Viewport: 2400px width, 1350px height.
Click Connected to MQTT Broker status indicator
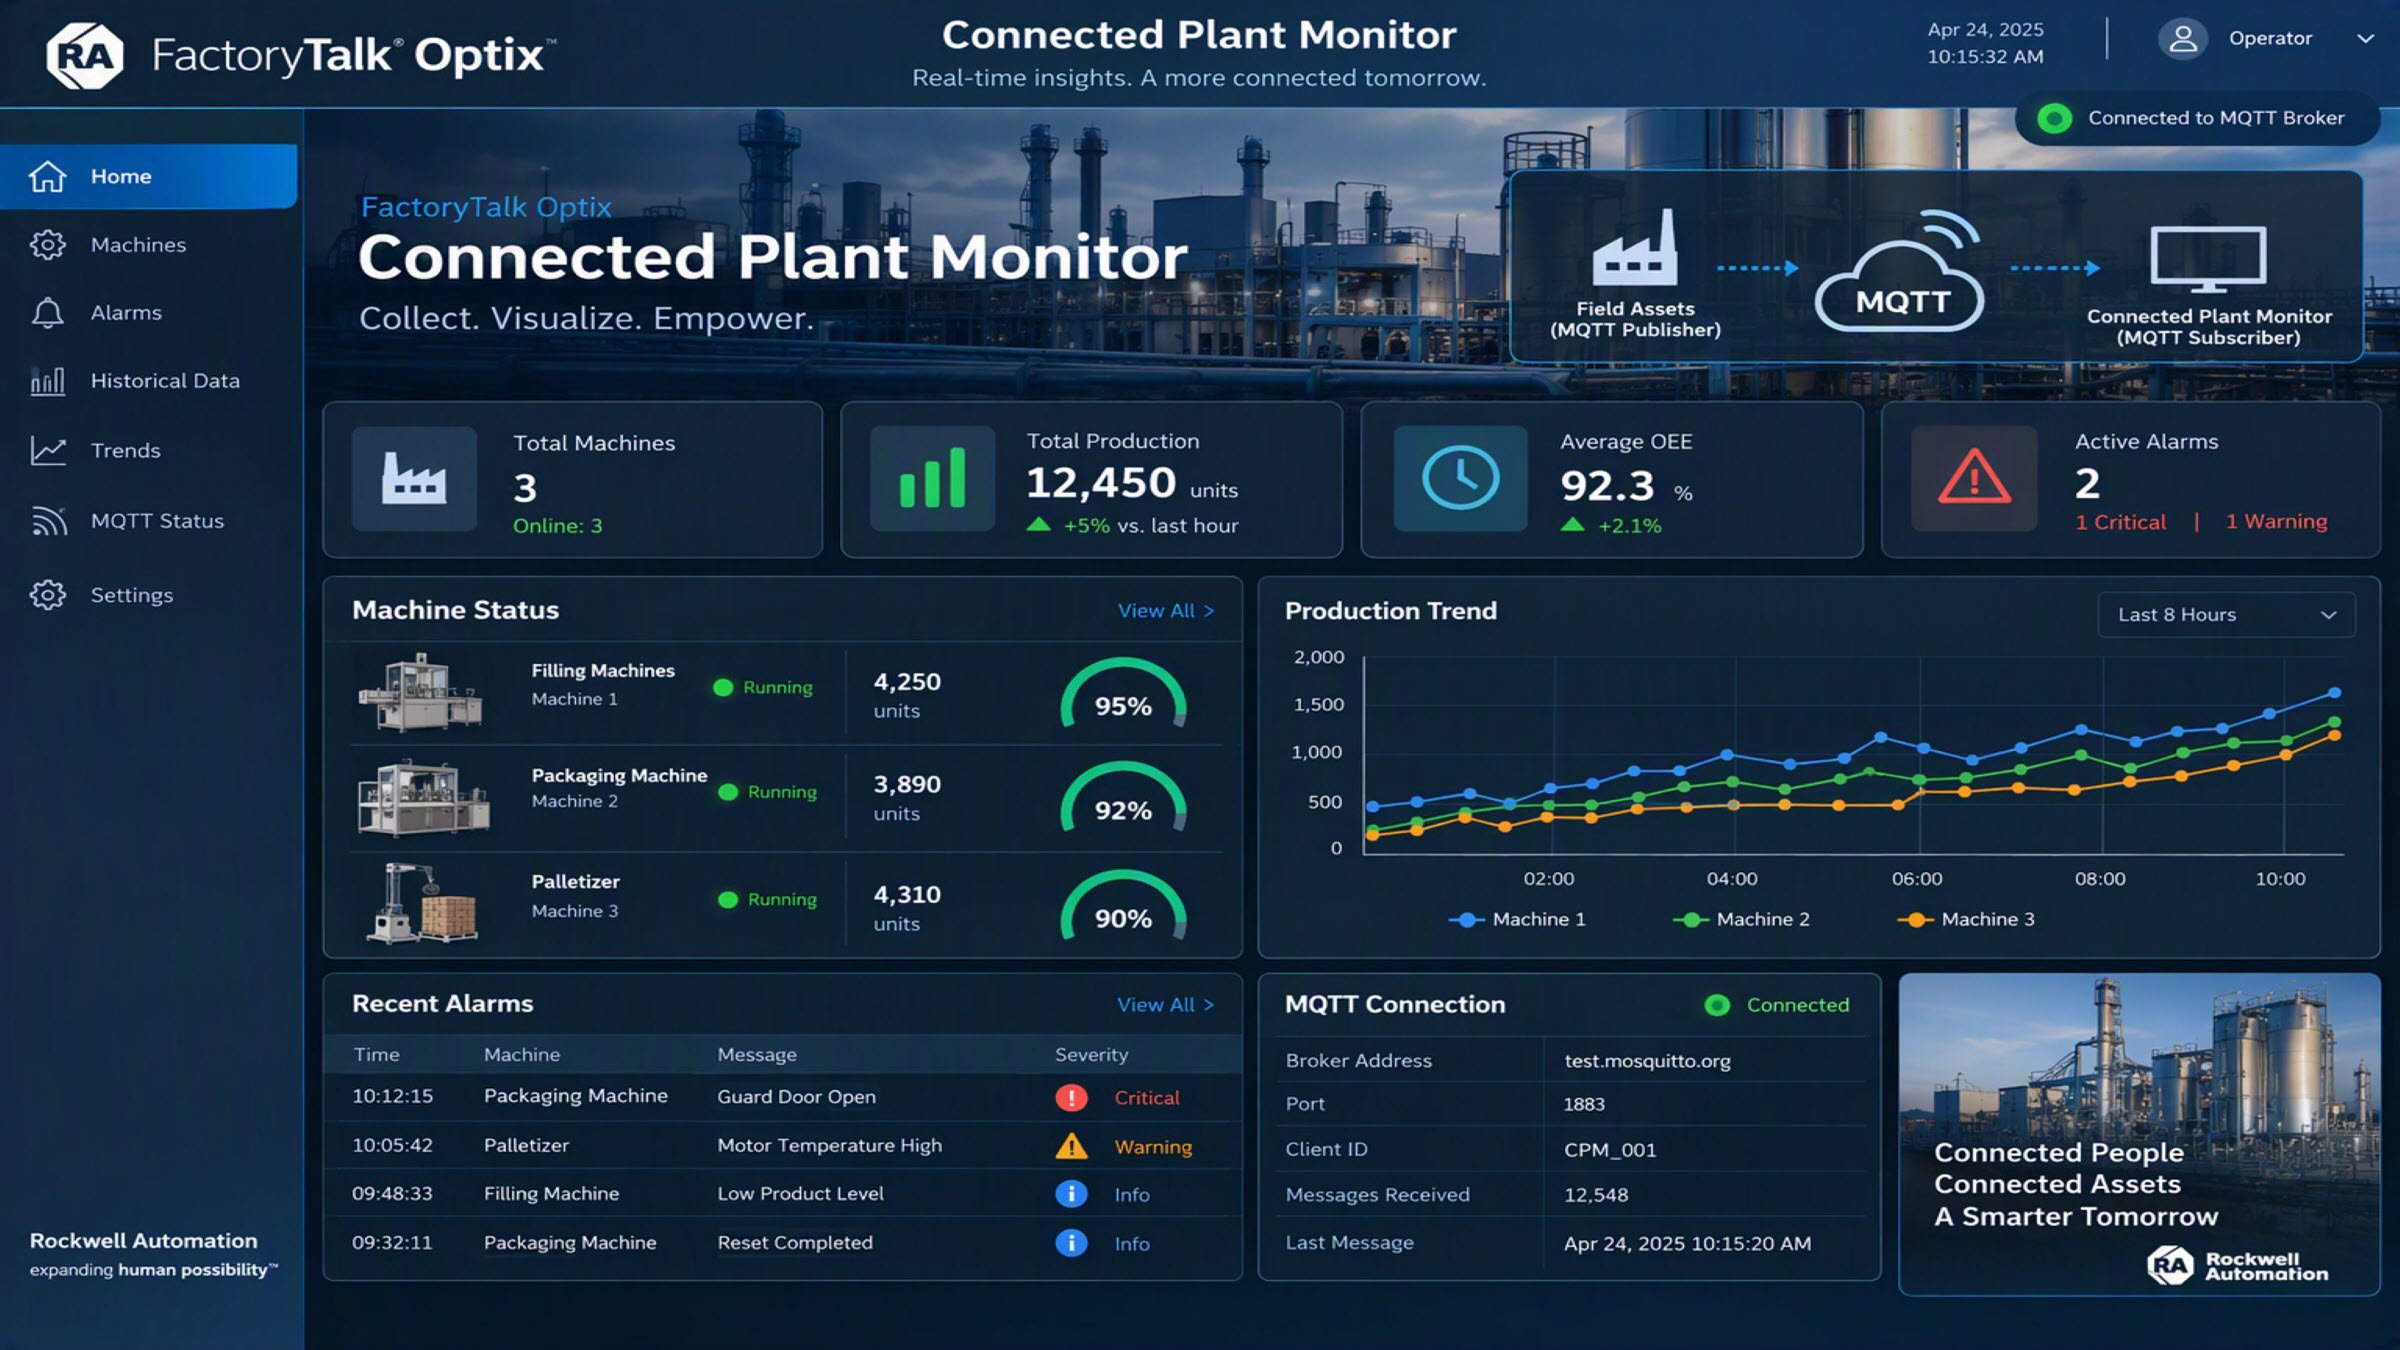(2197, 118)
